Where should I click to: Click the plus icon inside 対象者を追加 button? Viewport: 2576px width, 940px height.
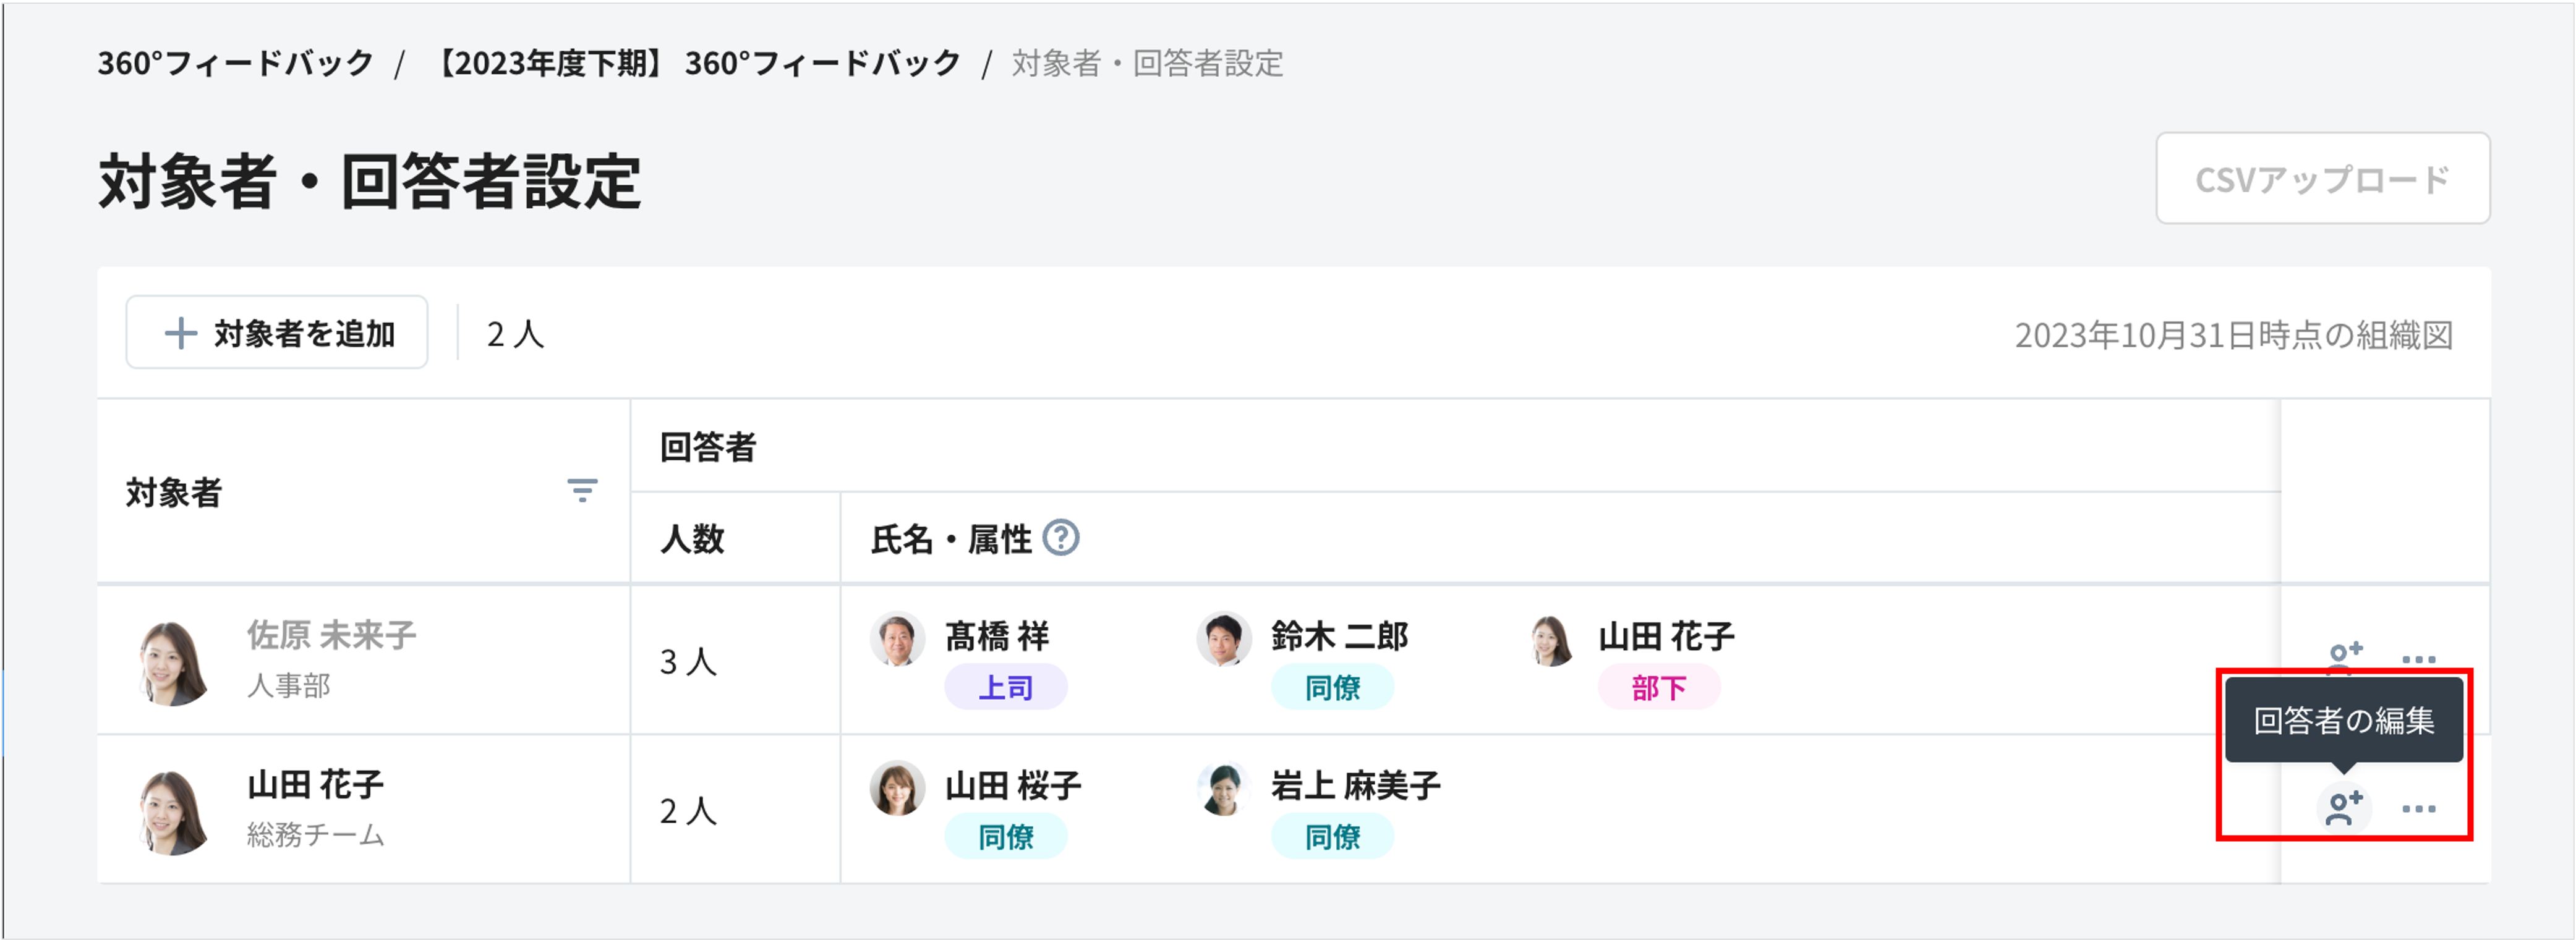click(181, 333)
